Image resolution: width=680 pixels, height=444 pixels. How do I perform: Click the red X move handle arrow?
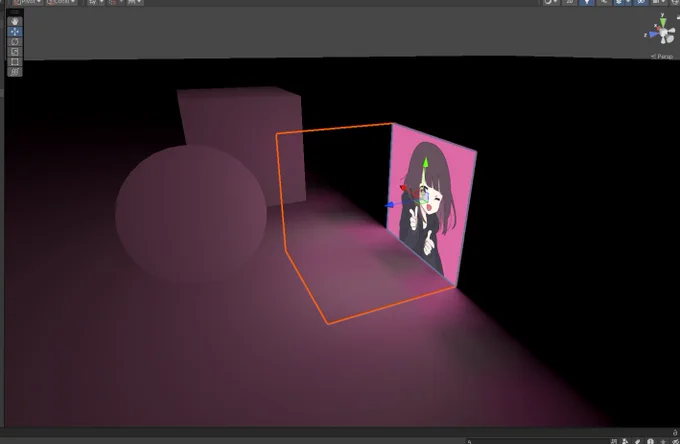pyautogui.click(x=403, y=188)
